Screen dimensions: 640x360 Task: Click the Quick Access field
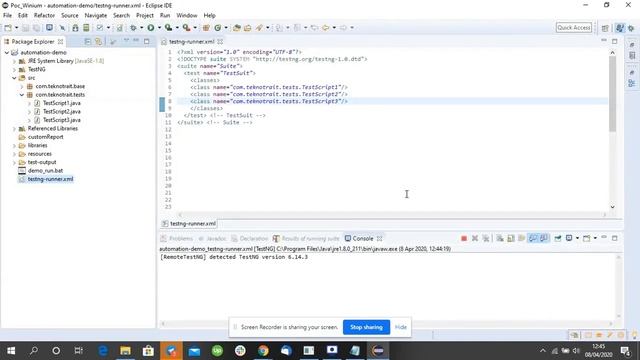point(574,27)
